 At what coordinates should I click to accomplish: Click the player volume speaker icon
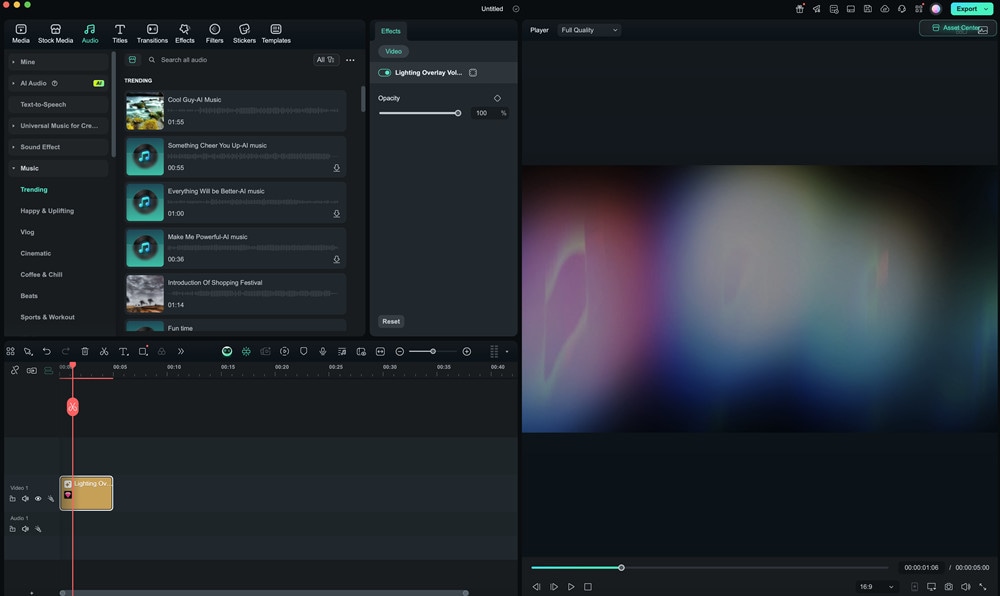966,586
